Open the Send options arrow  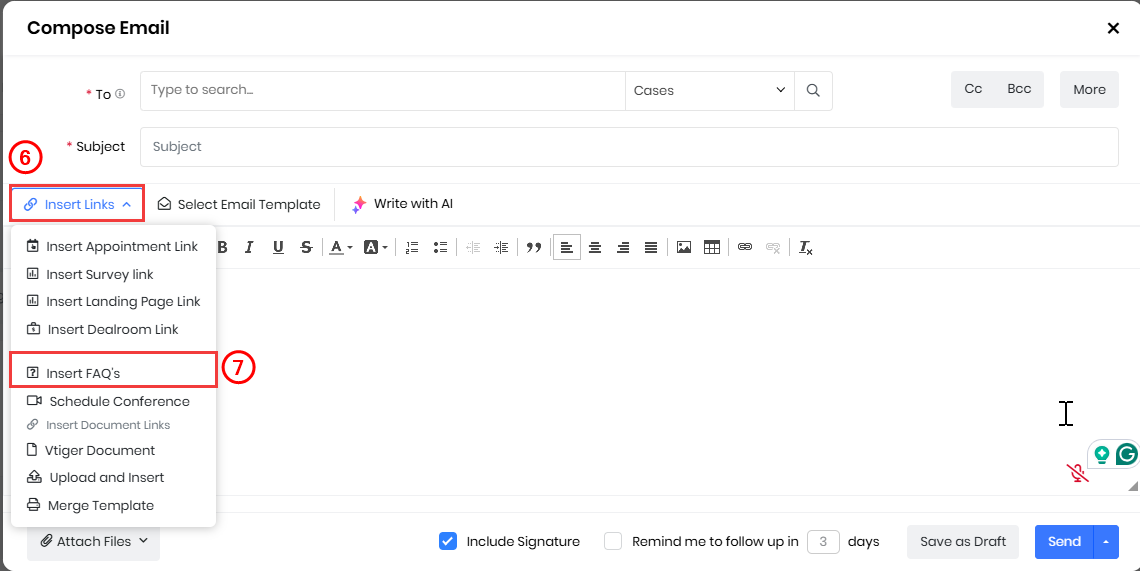pyautogui.click(x=1106, y=541)
